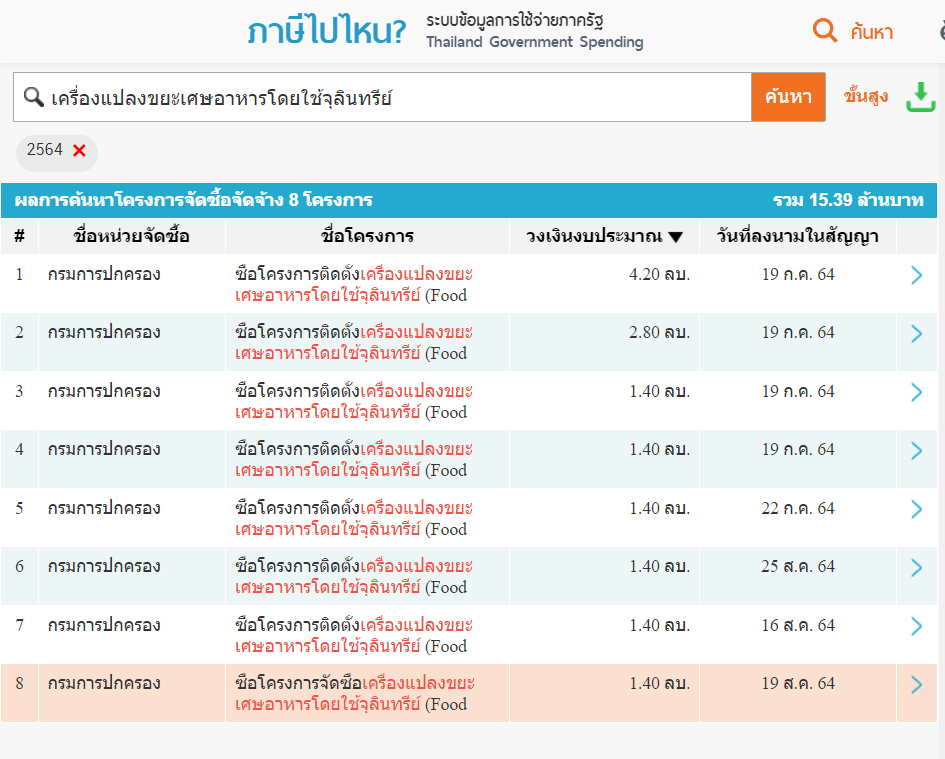
Task: Open row 3 details using right chevron
Action: 916,393
